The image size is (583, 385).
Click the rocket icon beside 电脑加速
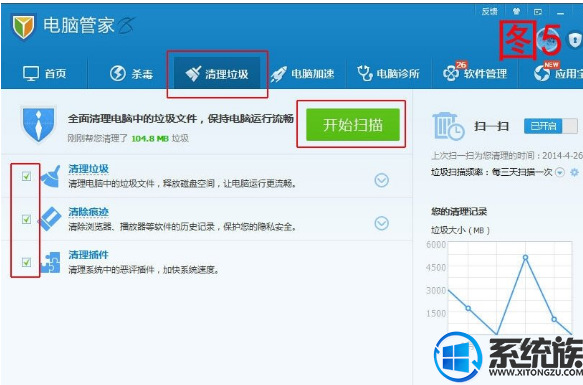point(278,74)
